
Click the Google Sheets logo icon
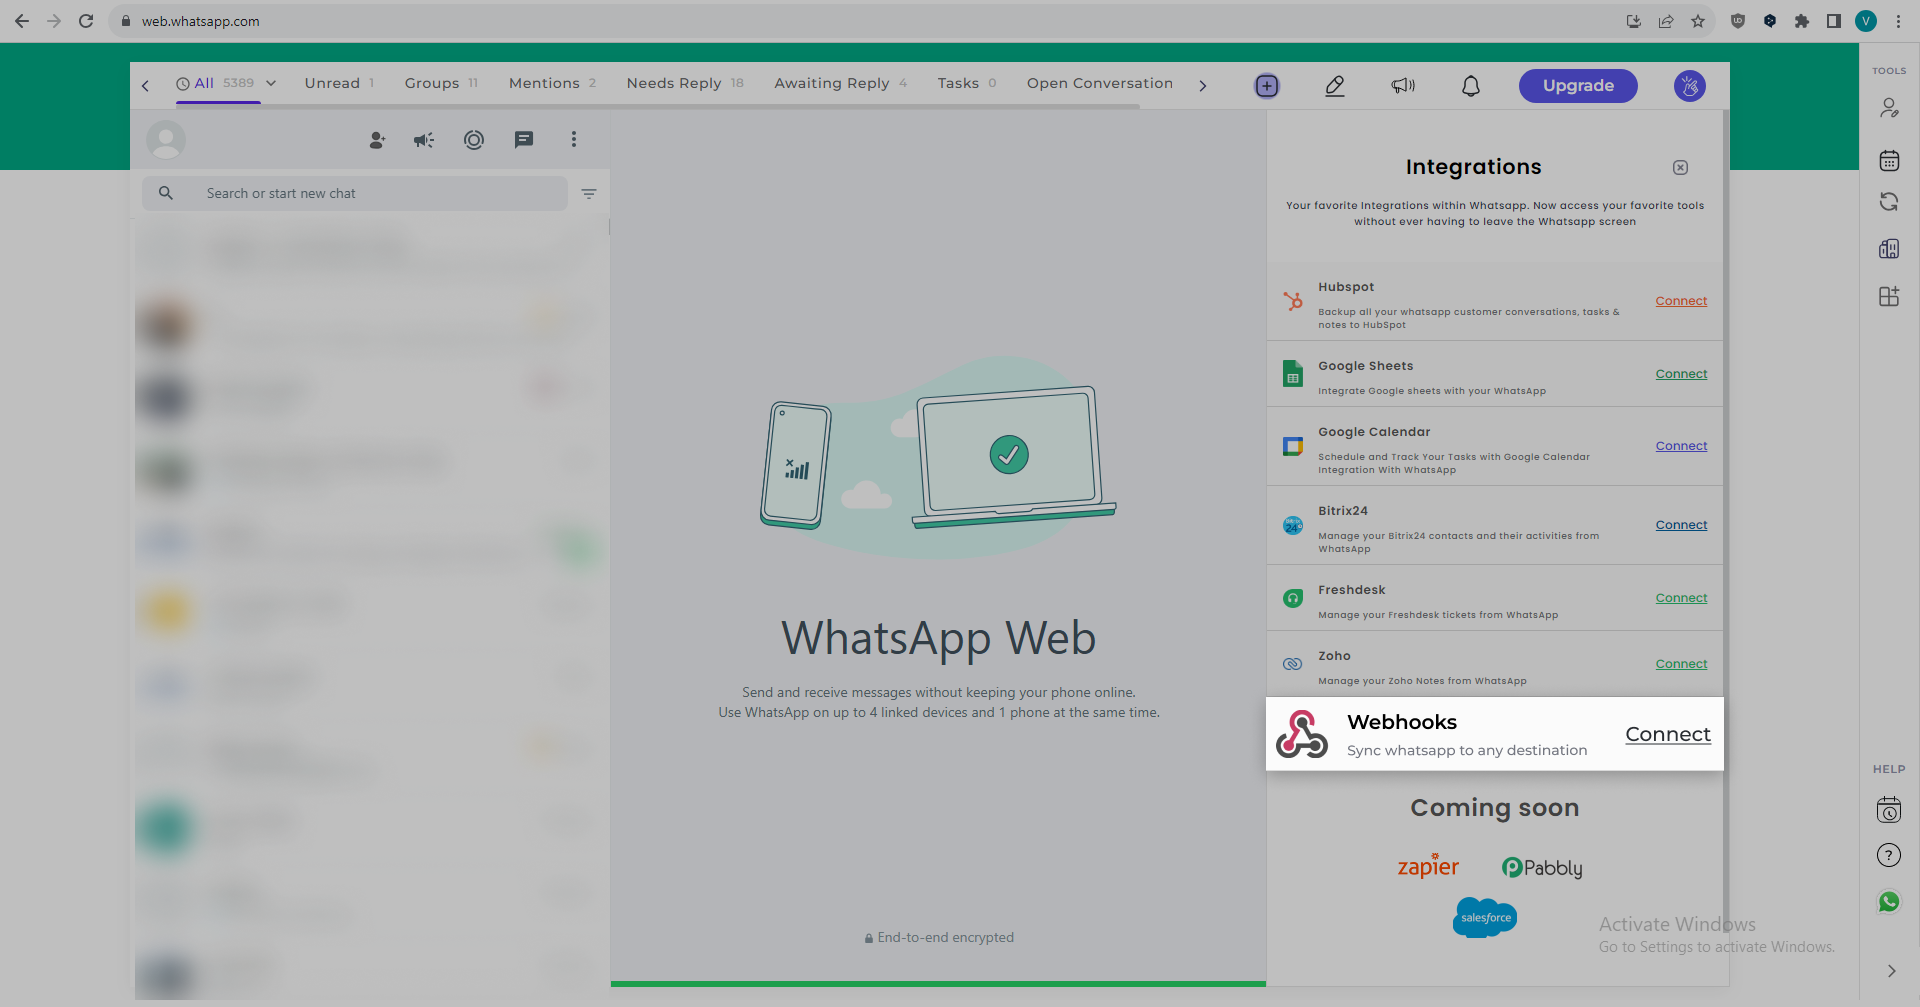[x=1293, y=373]
